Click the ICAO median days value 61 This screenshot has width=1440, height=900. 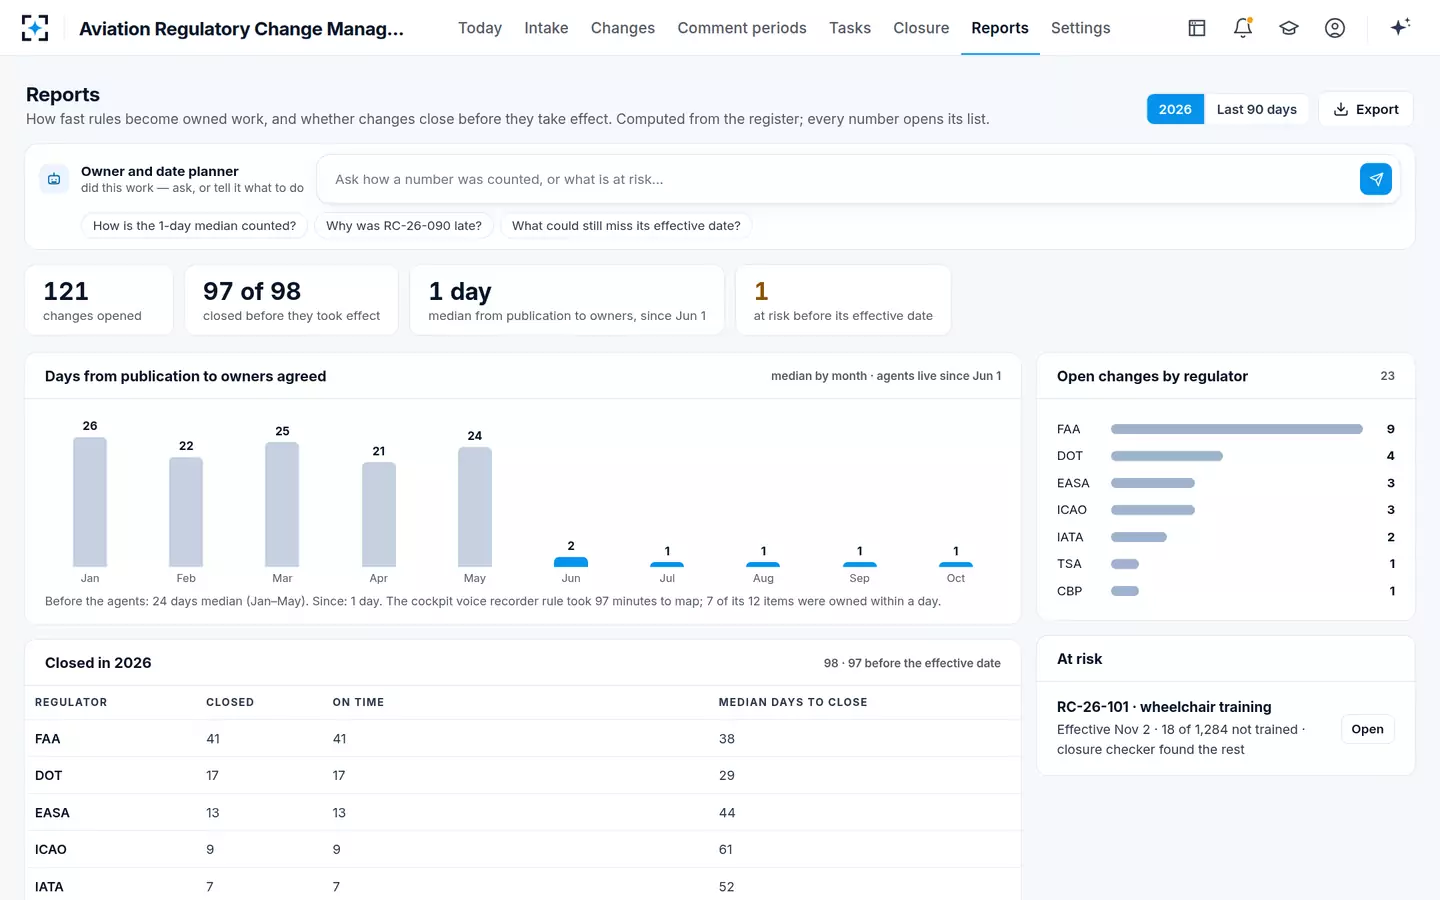coord(726,850)
